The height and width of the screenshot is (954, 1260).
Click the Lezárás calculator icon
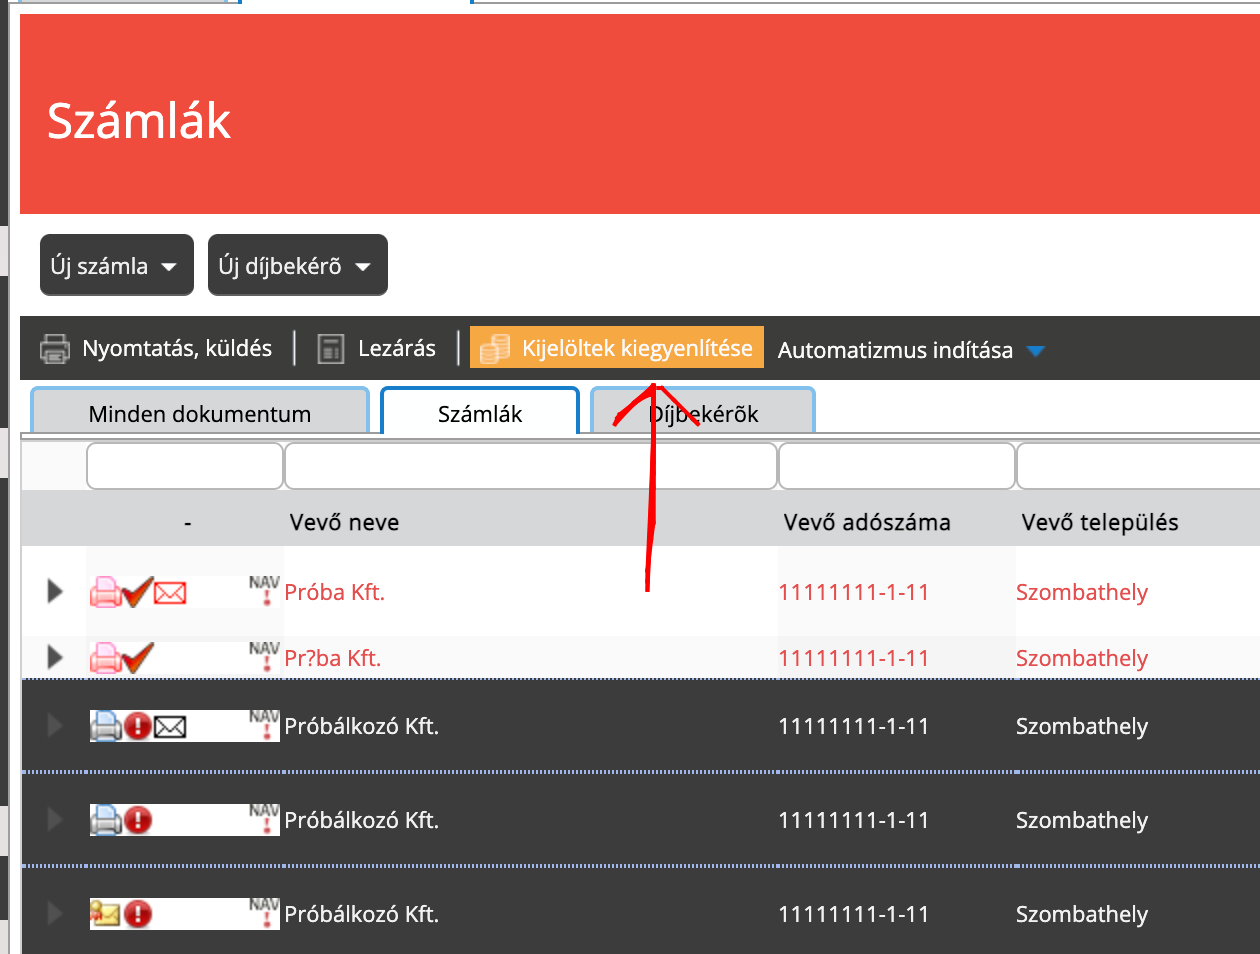[330, 349]
